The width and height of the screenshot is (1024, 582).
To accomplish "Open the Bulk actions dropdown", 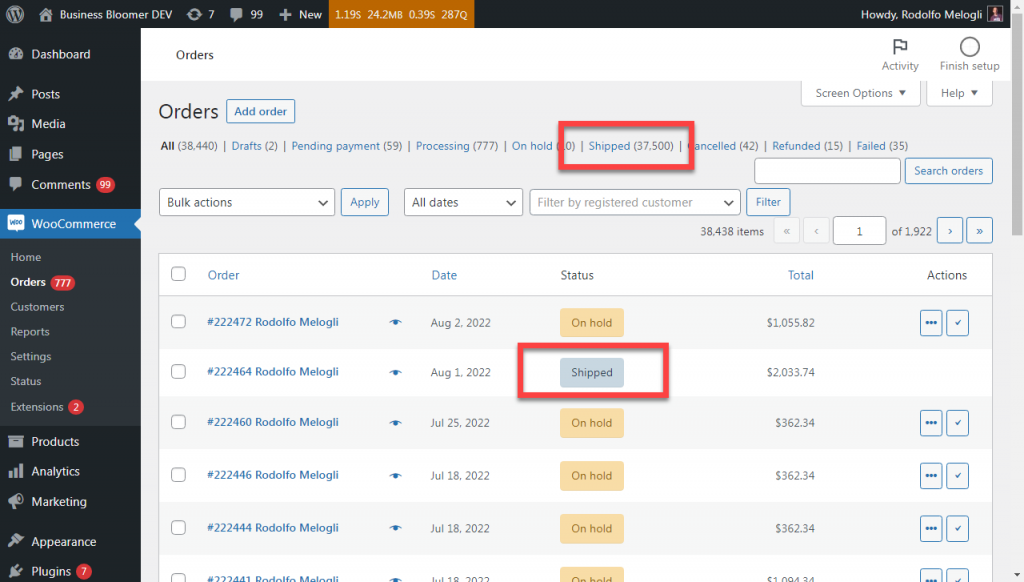I will tap(247, 202).
